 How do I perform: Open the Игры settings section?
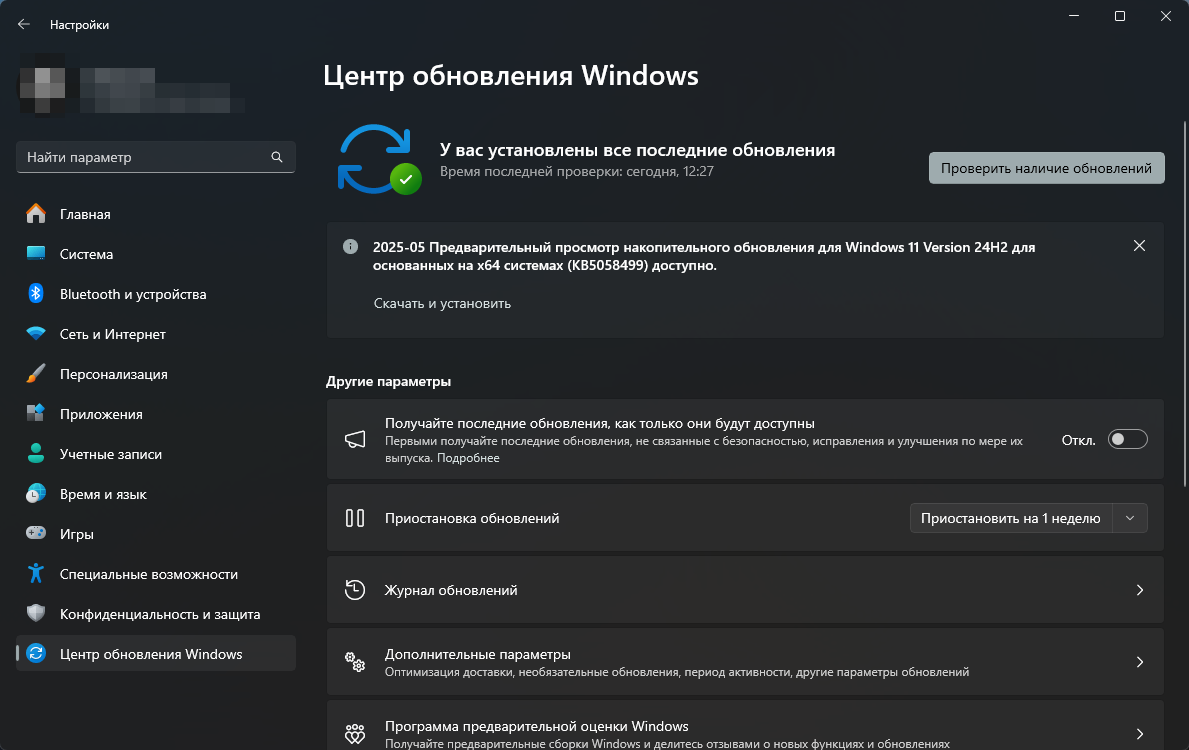pos(155,534)
